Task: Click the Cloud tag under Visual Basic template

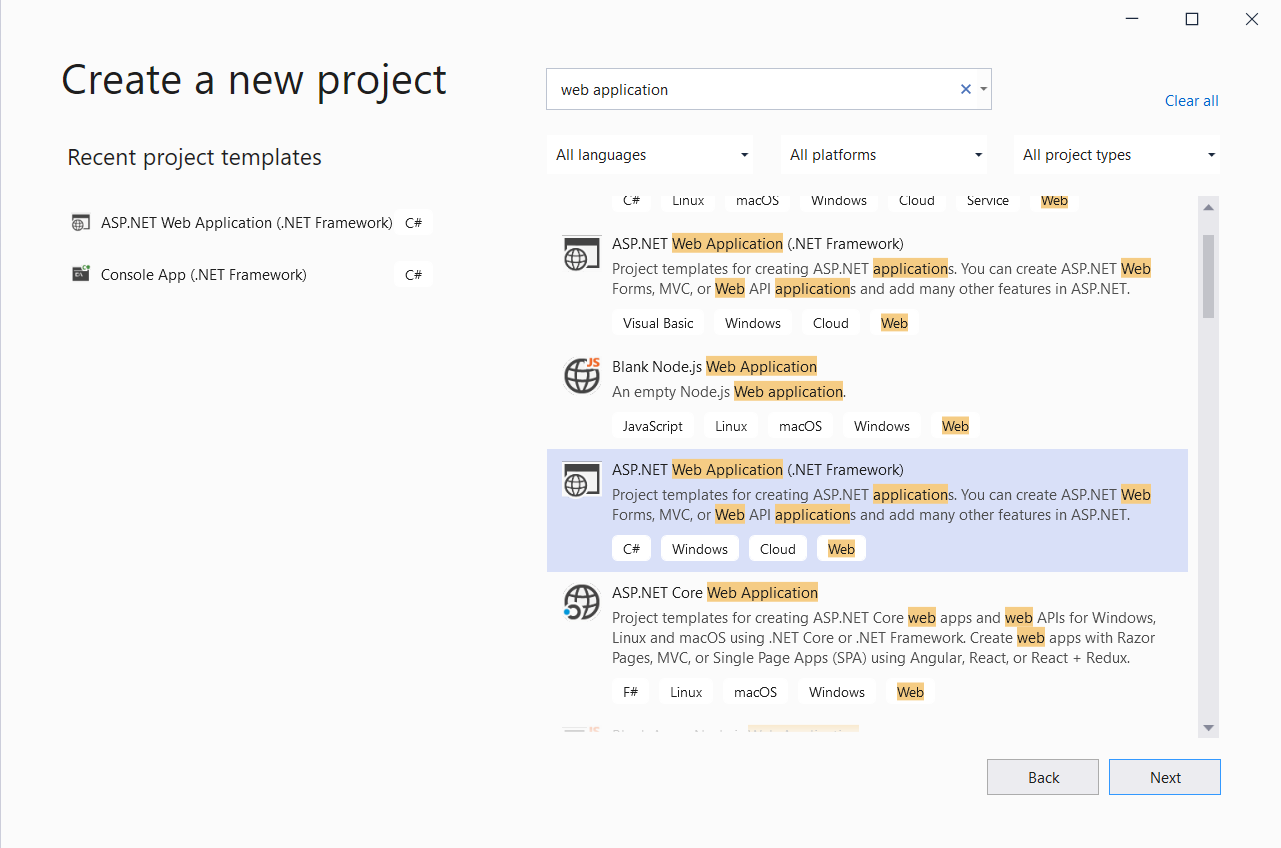Action: [830, 323]
